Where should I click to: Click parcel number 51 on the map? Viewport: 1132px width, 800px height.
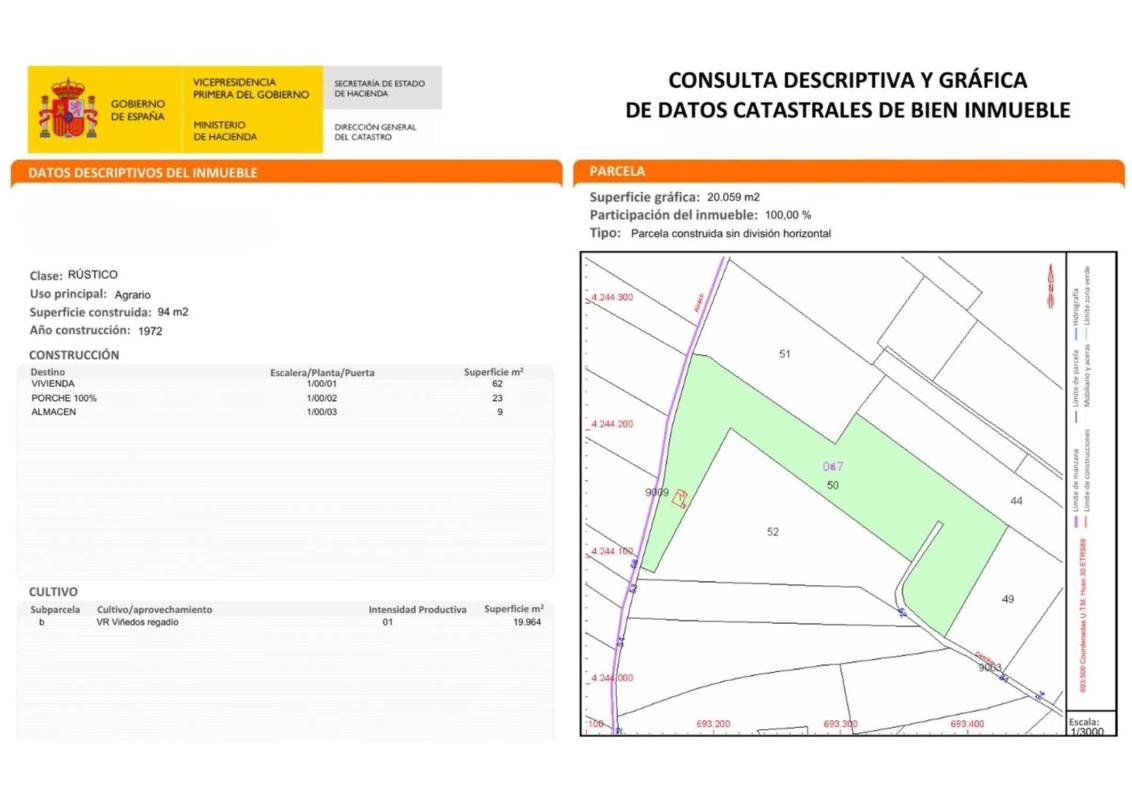tap(785, 354)
